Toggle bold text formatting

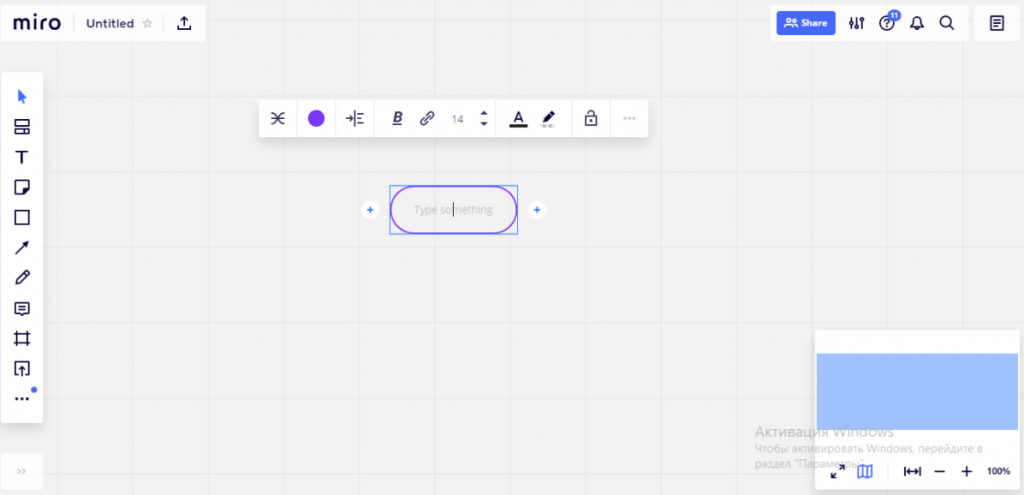click(x=397, y=118)
